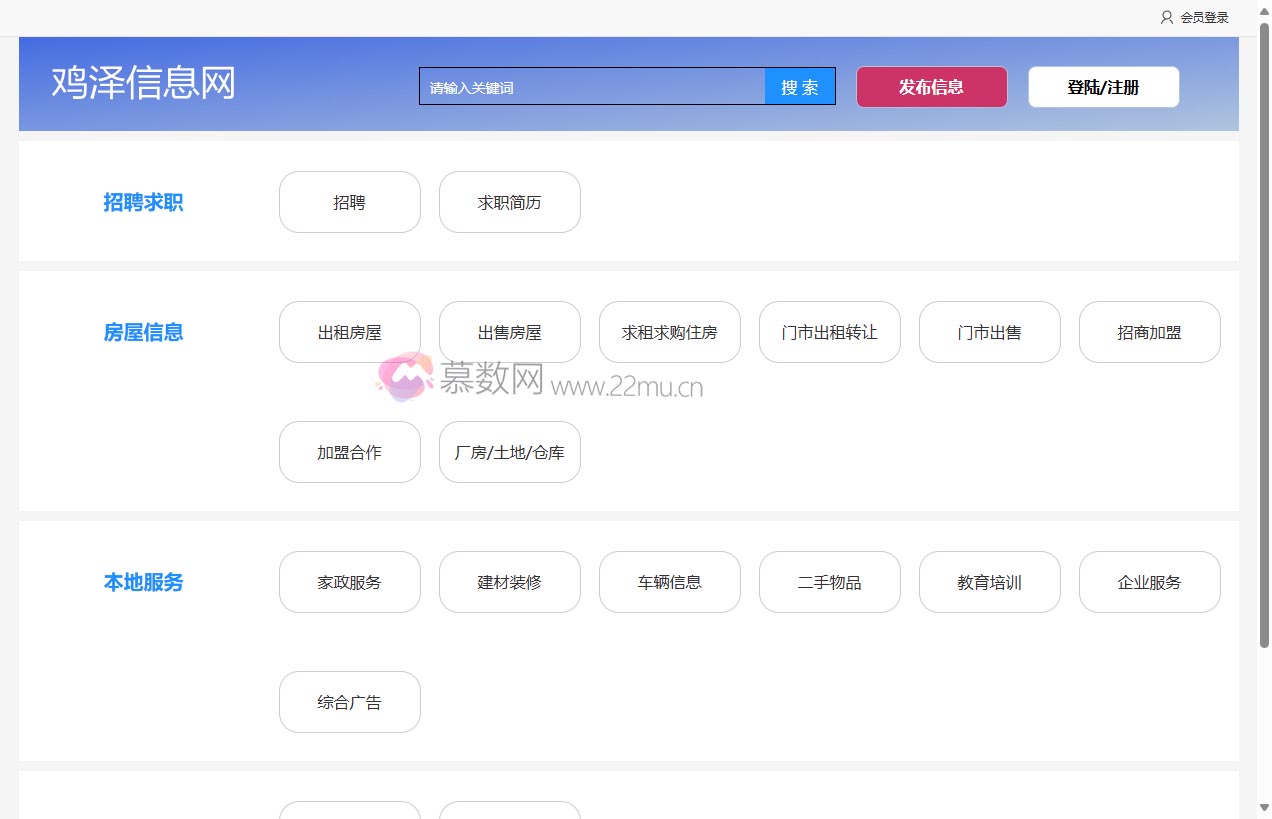
Task: Click the 房屋信息 section heading
Action: click(x=143, y=332)
